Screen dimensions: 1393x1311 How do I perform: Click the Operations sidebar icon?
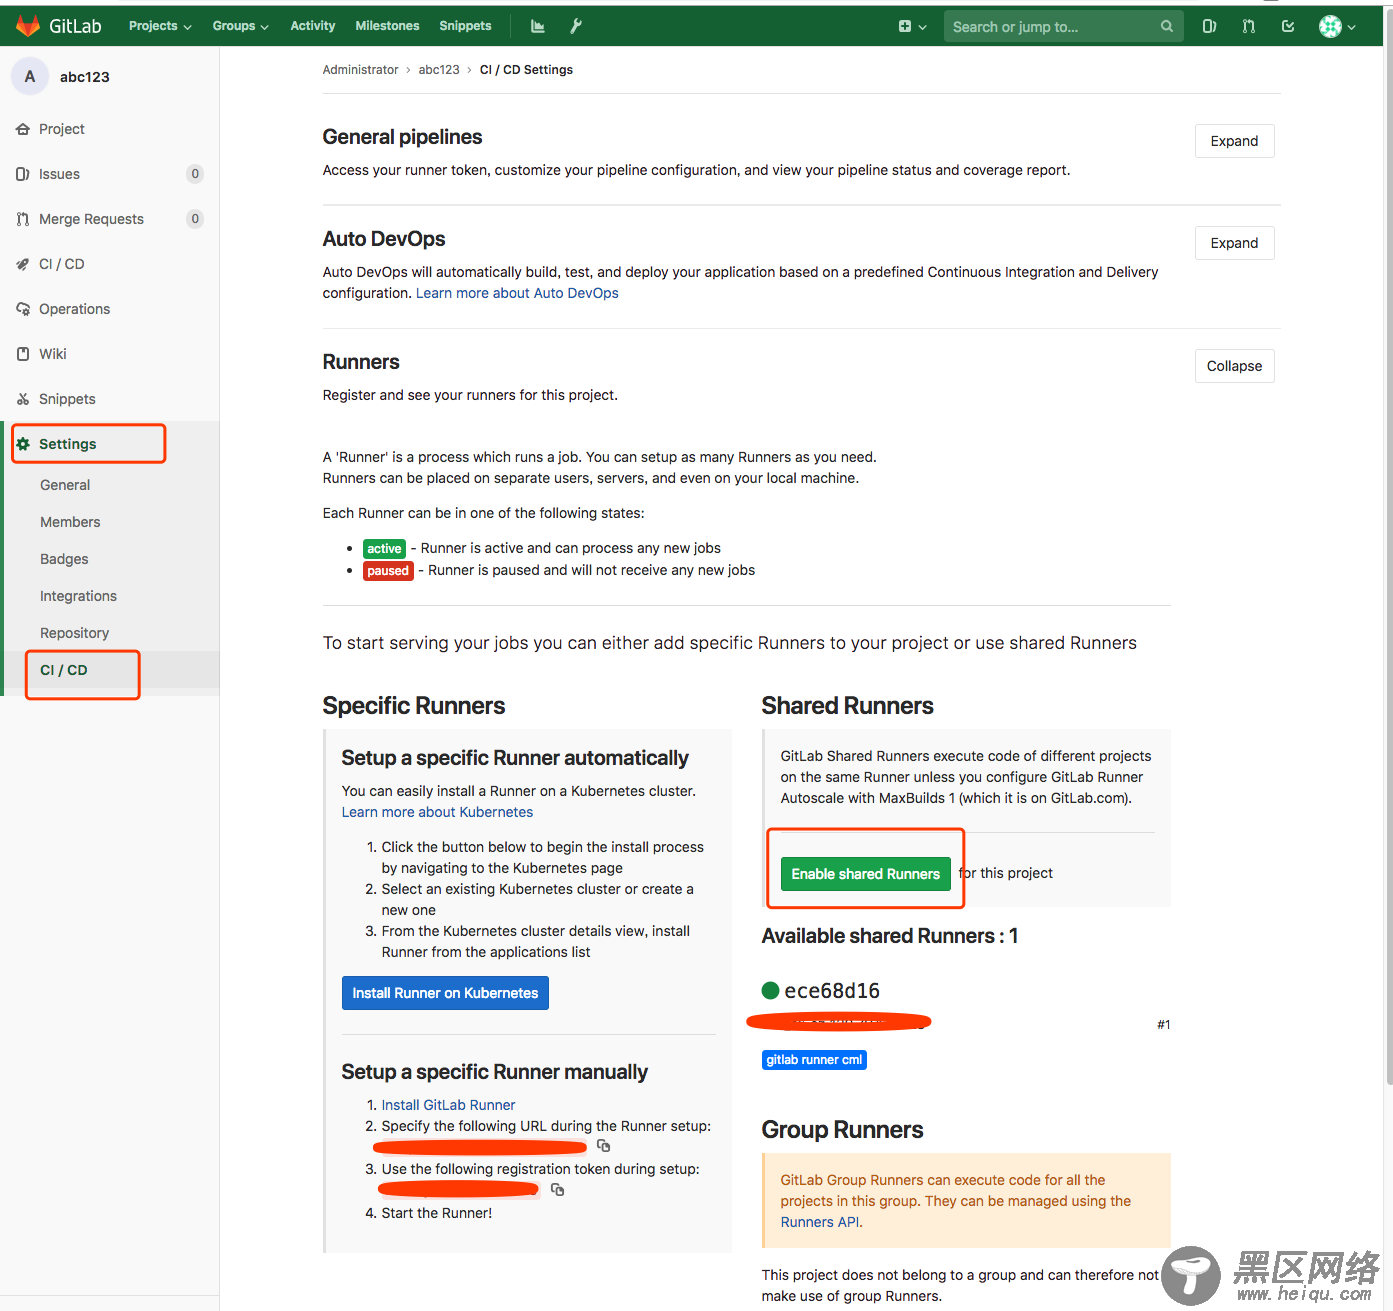tap(23, 309)
